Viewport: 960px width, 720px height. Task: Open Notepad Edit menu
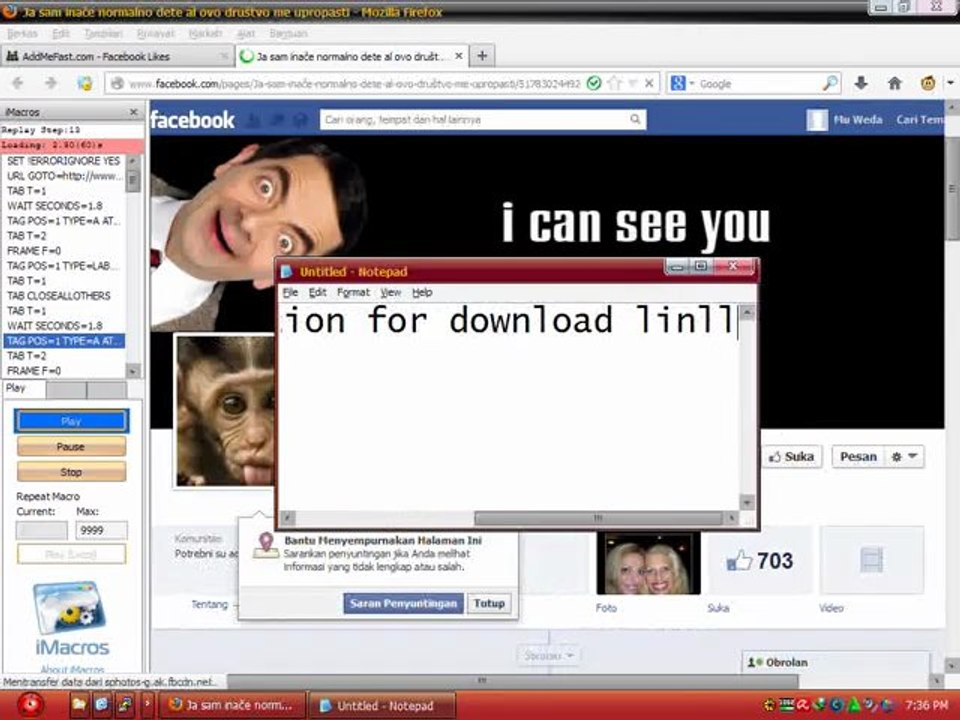[317, 293]
